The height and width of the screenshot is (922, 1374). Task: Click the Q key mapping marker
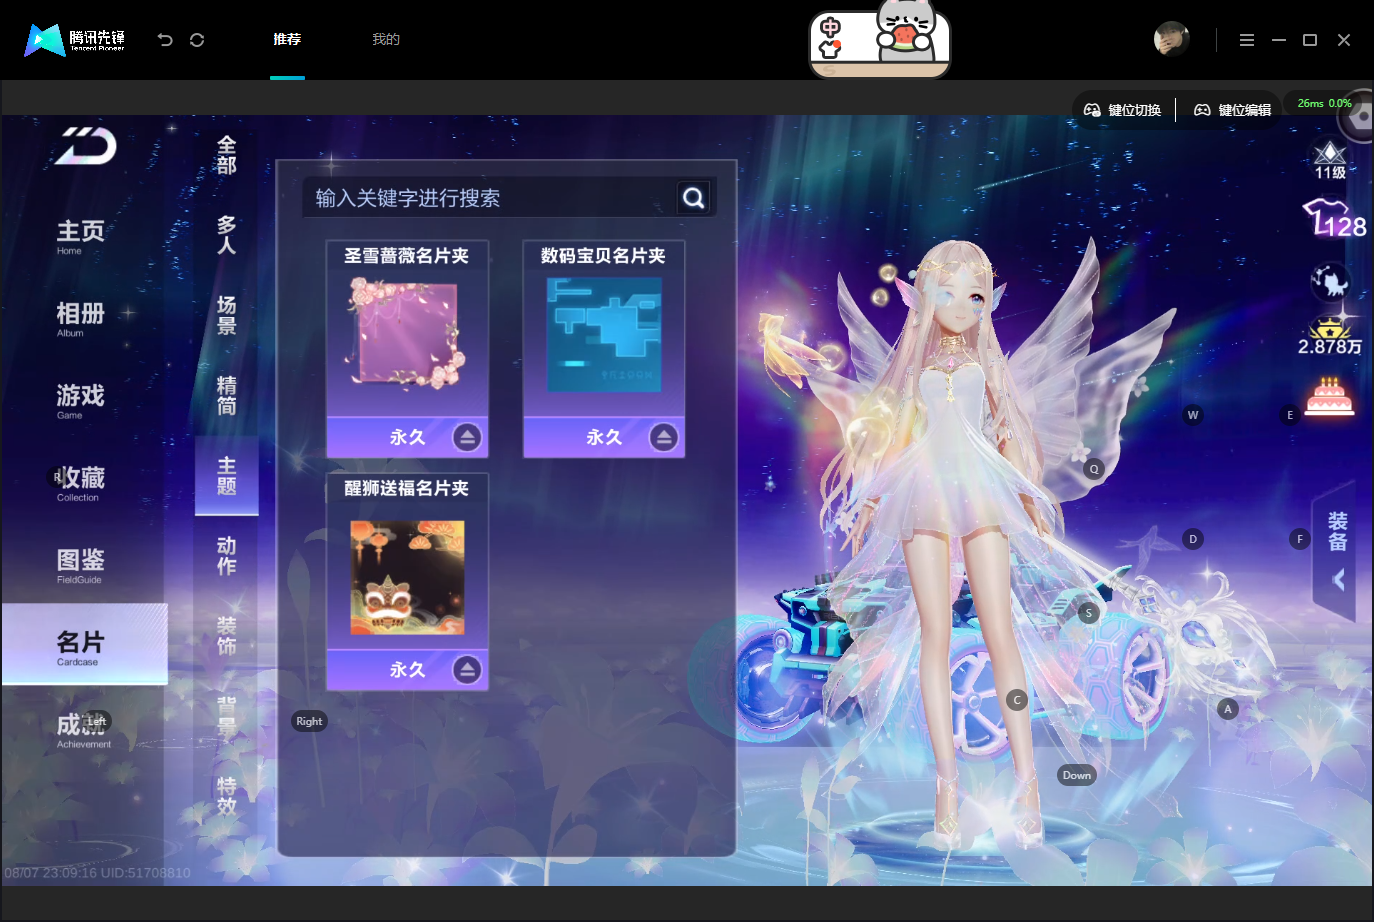point(1094,469)
